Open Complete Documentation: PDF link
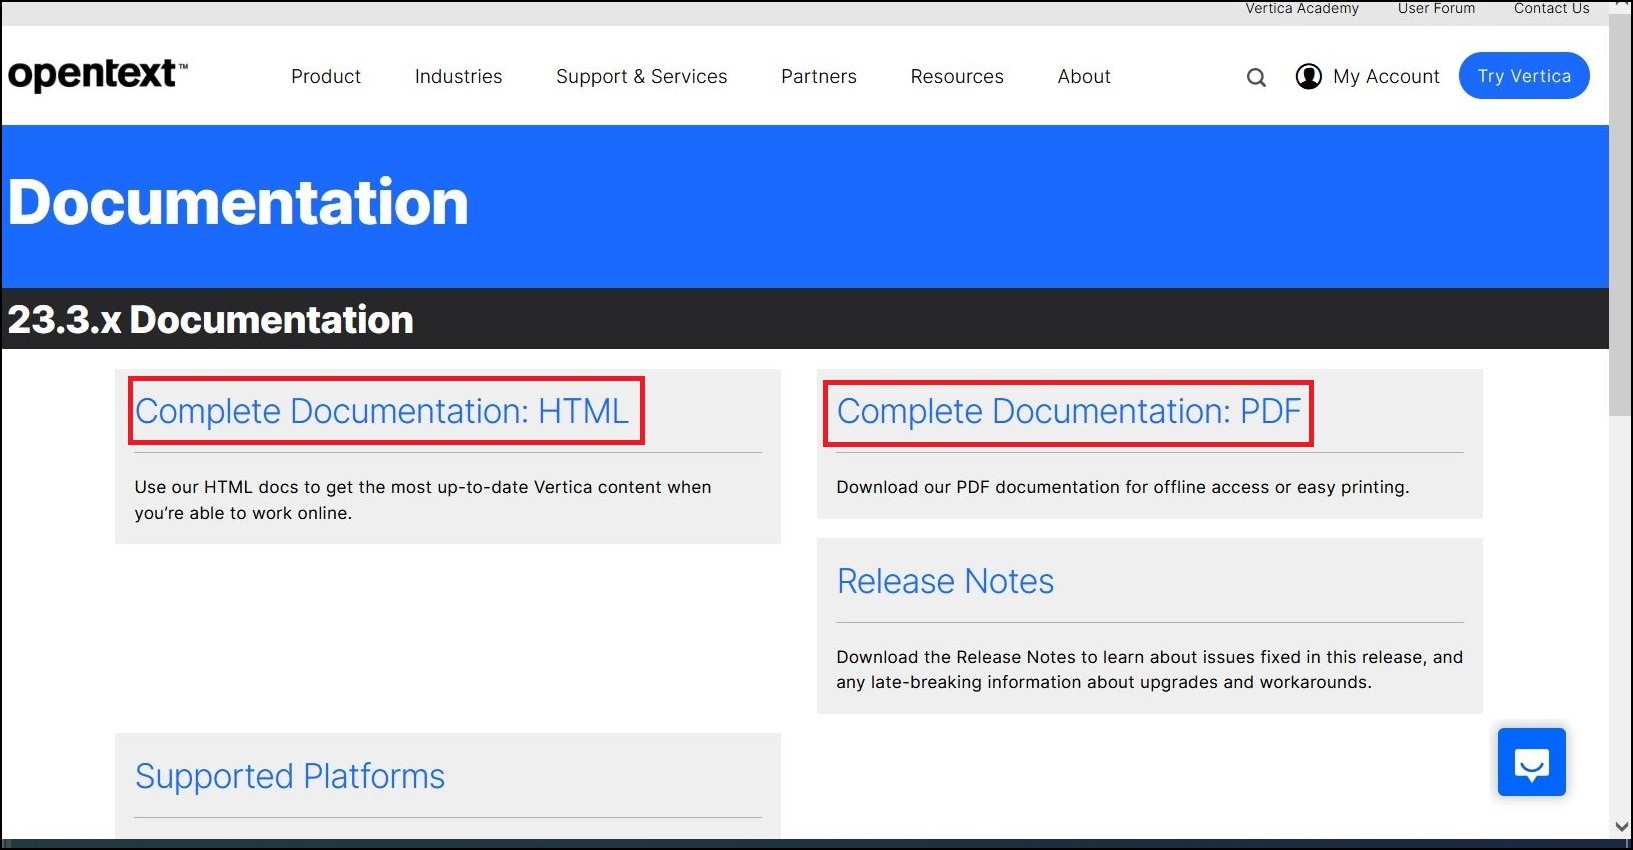This screenshot has width=1633, height=850. [1069, 411]
